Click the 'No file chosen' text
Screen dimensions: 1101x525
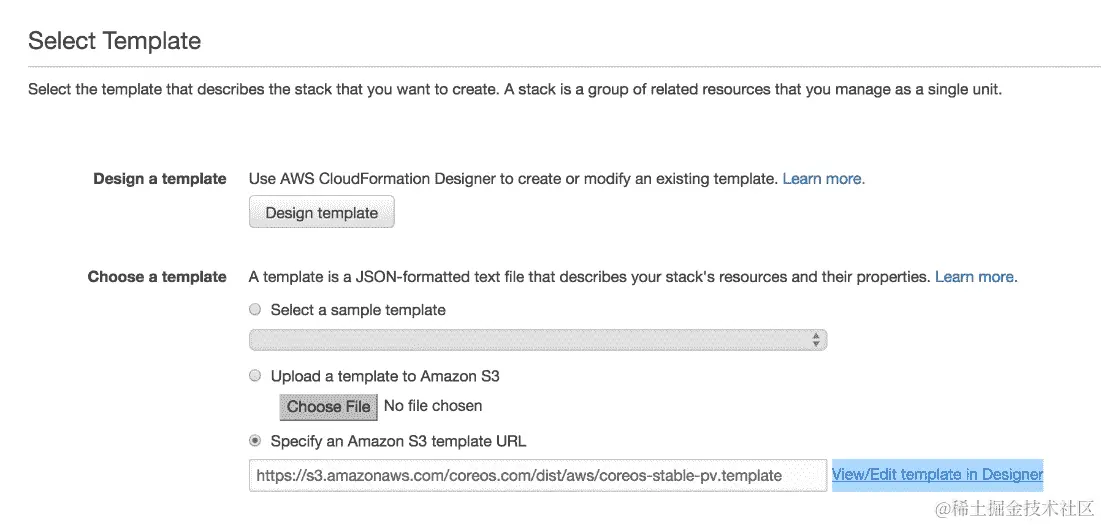[433, 406]
